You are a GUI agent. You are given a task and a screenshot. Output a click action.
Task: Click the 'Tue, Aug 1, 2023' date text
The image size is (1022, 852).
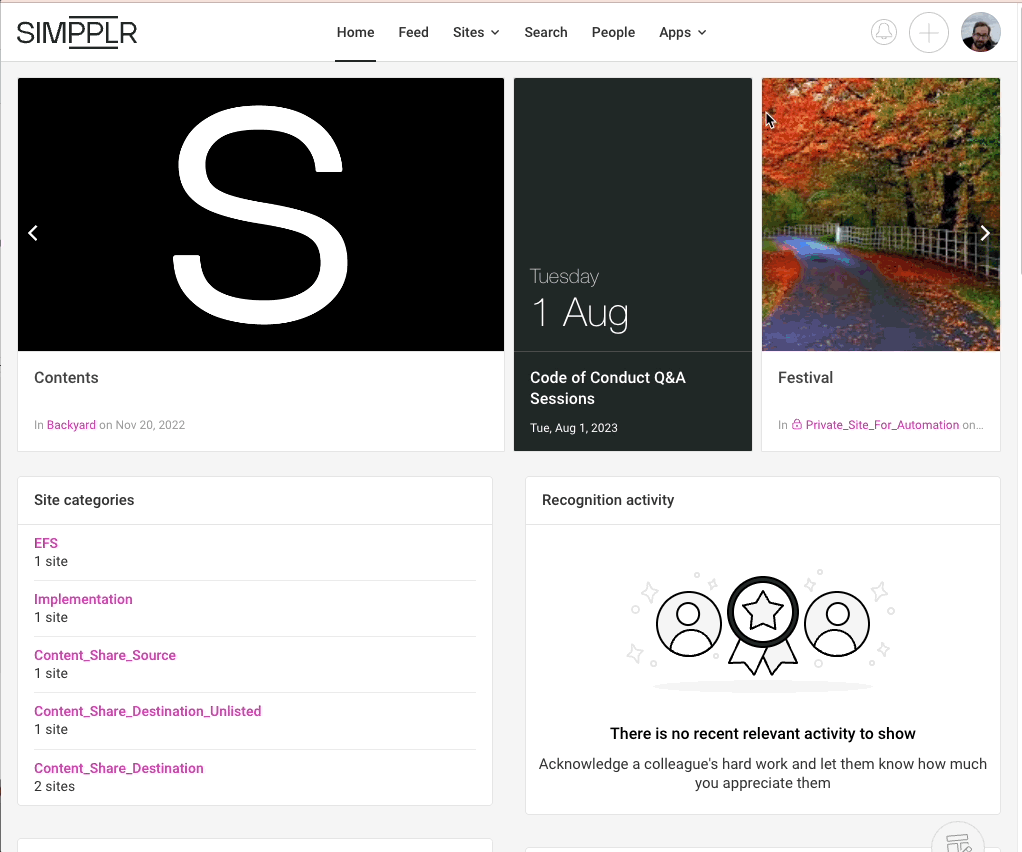point(574,428)
